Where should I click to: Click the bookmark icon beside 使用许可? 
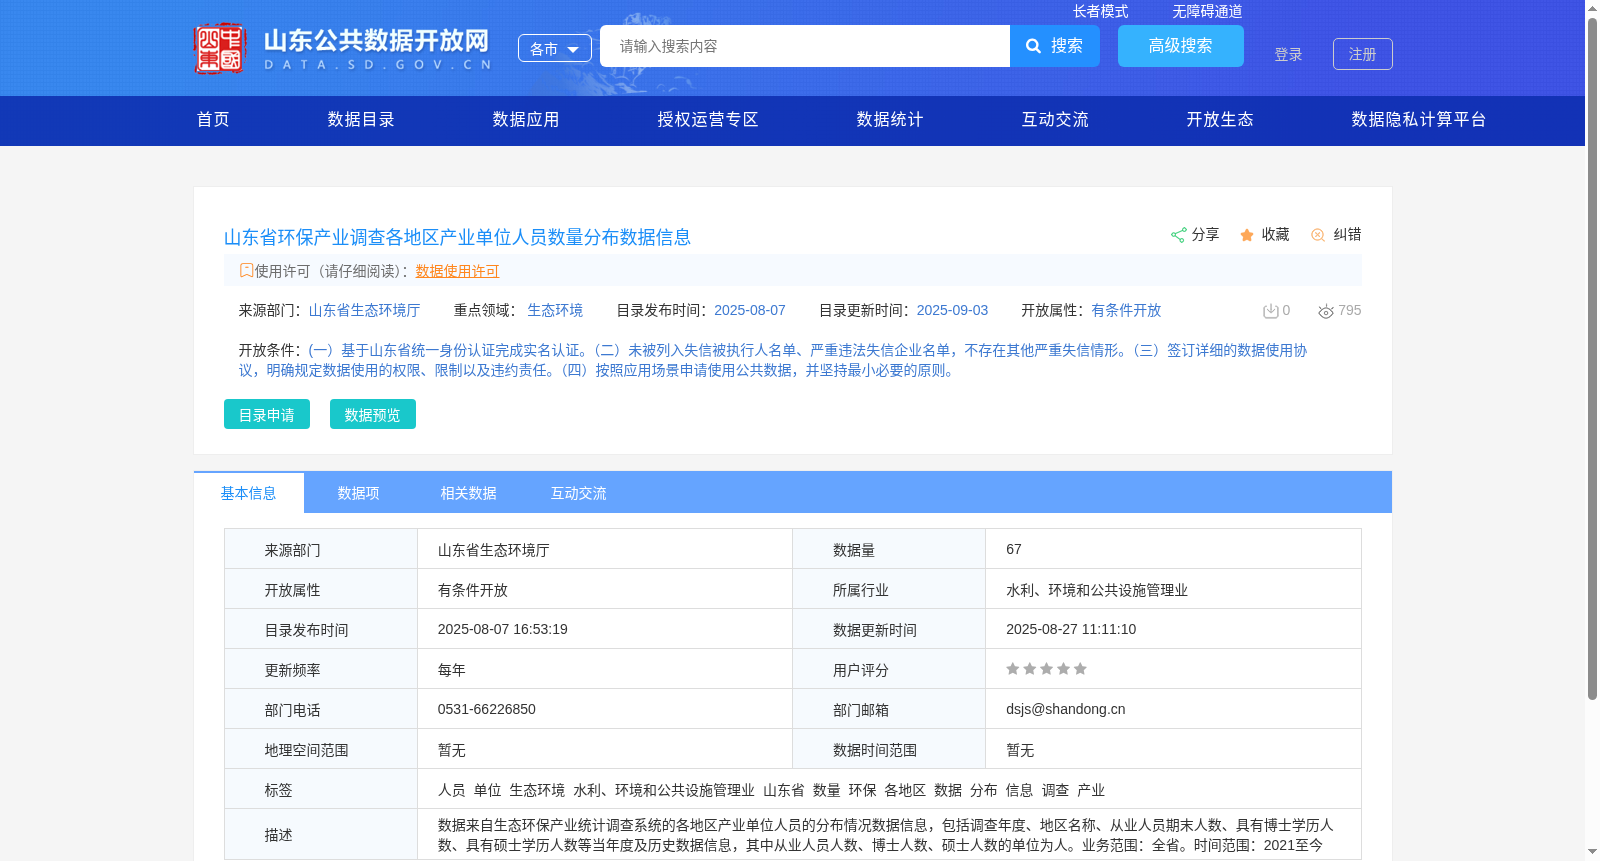click(246, 270)
